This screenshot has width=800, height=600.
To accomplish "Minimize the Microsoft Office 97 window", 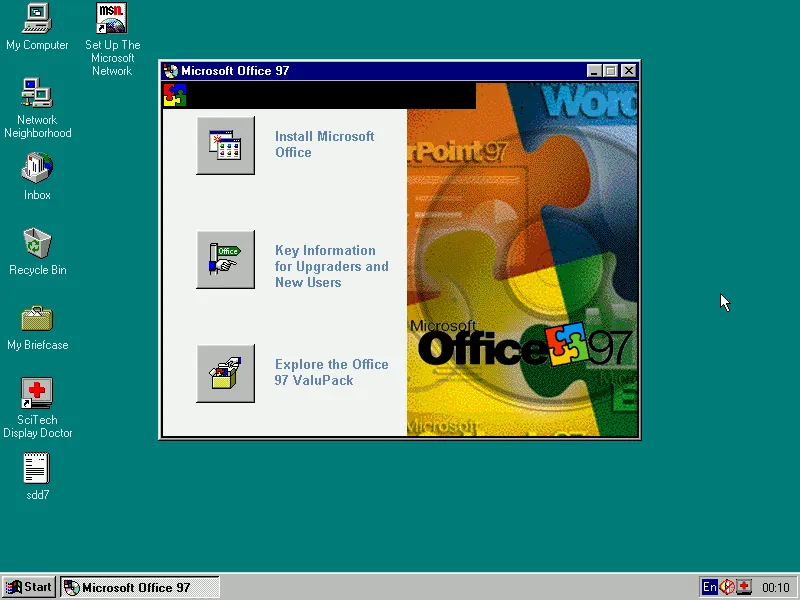I will tap(593, 71).
